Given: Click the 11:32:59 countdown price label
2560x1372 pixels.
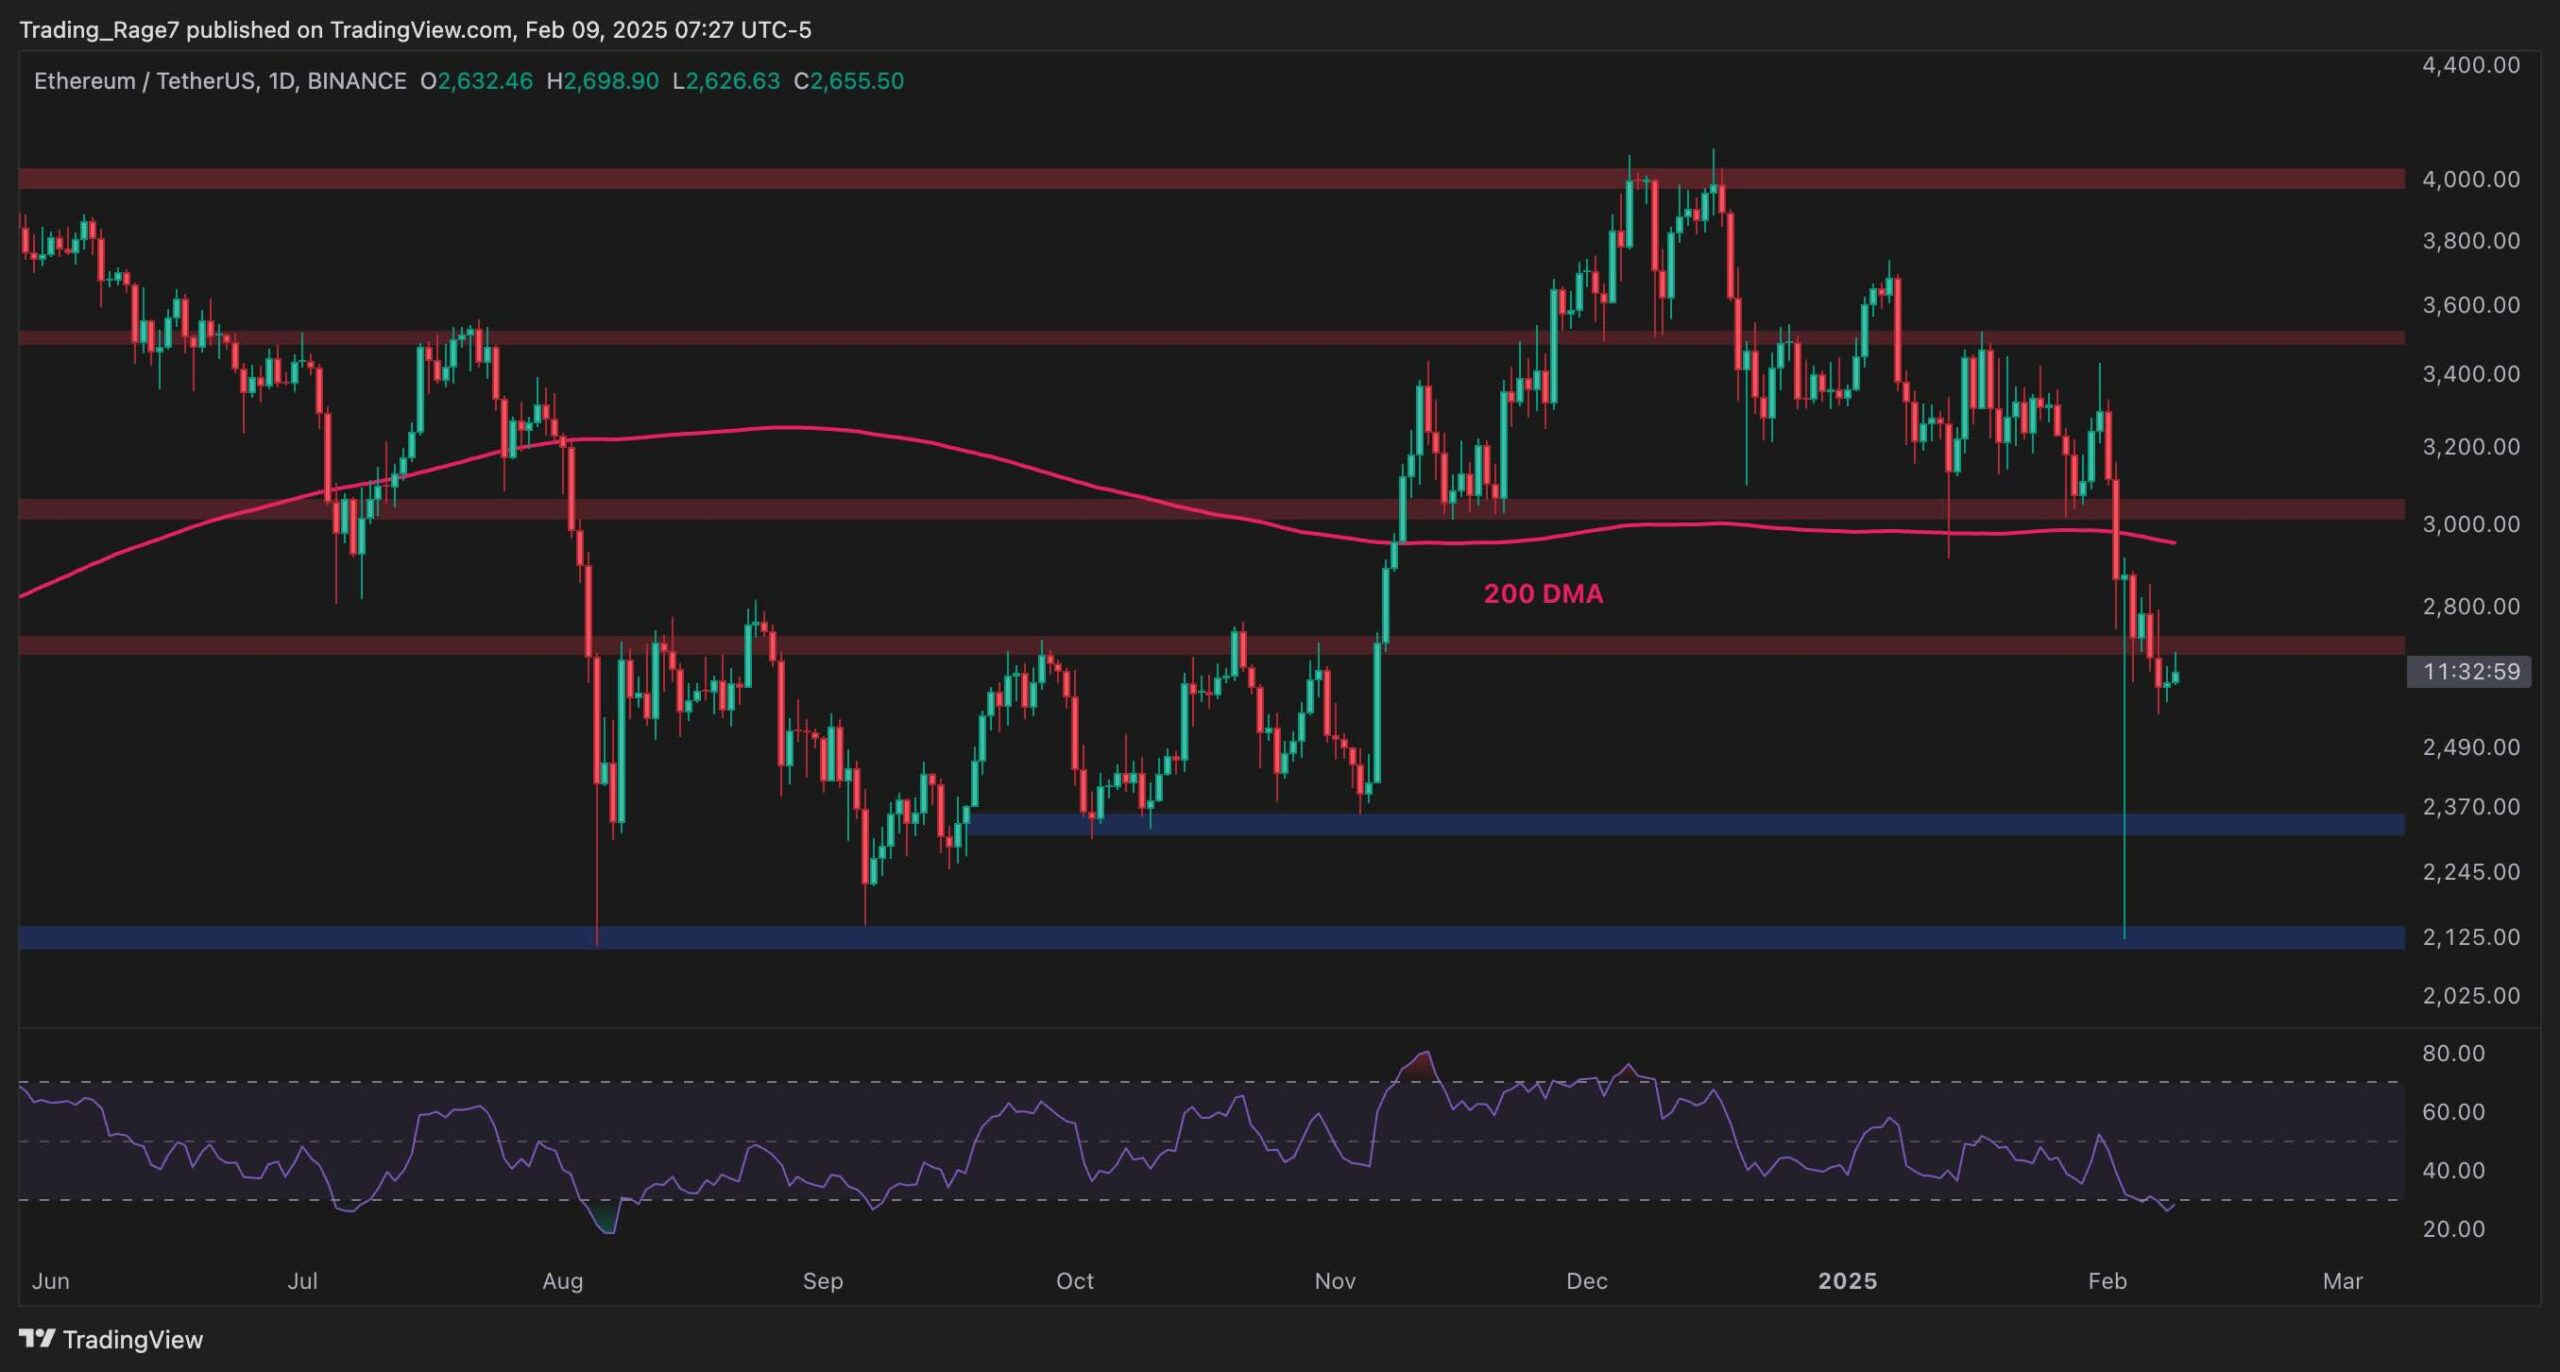Looking at the screenshot, I should tap(2469, 671).
